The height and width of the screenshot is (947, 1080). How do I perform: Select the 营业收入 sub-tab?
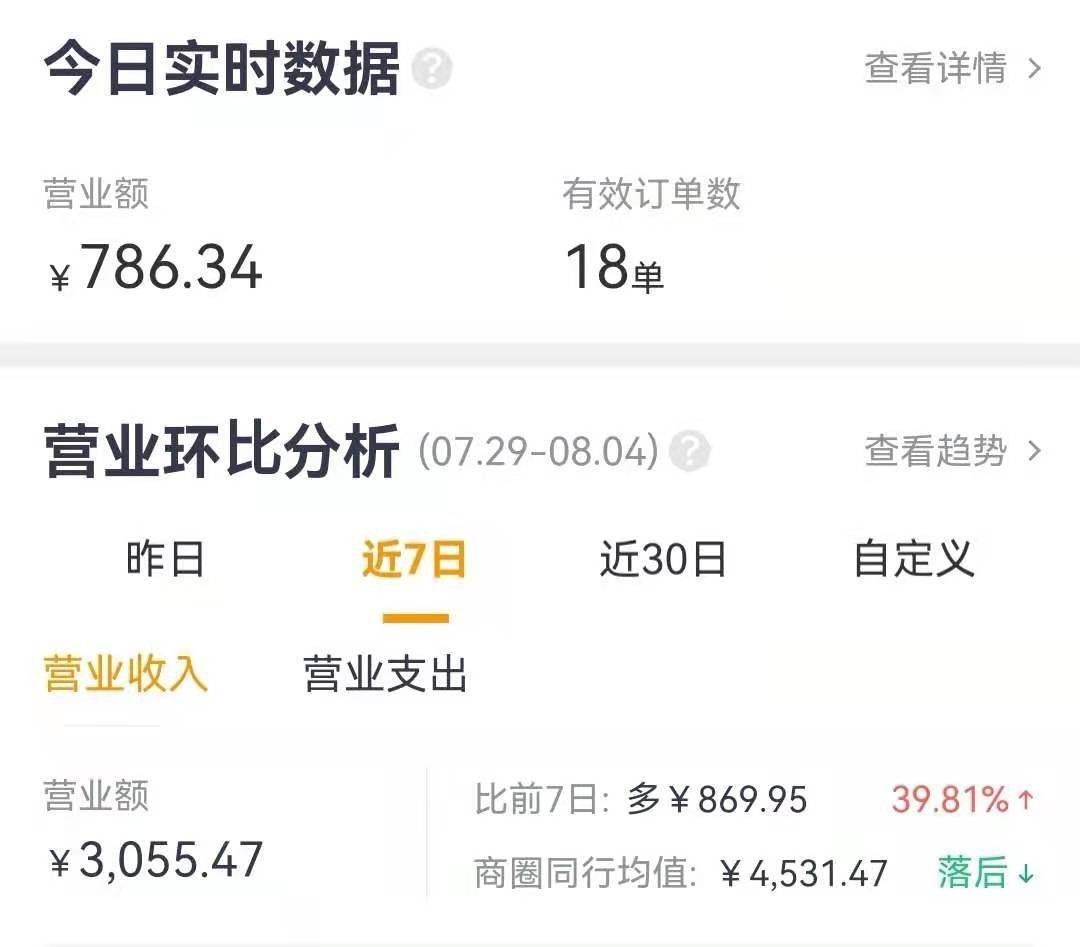[x=126, y=674]
